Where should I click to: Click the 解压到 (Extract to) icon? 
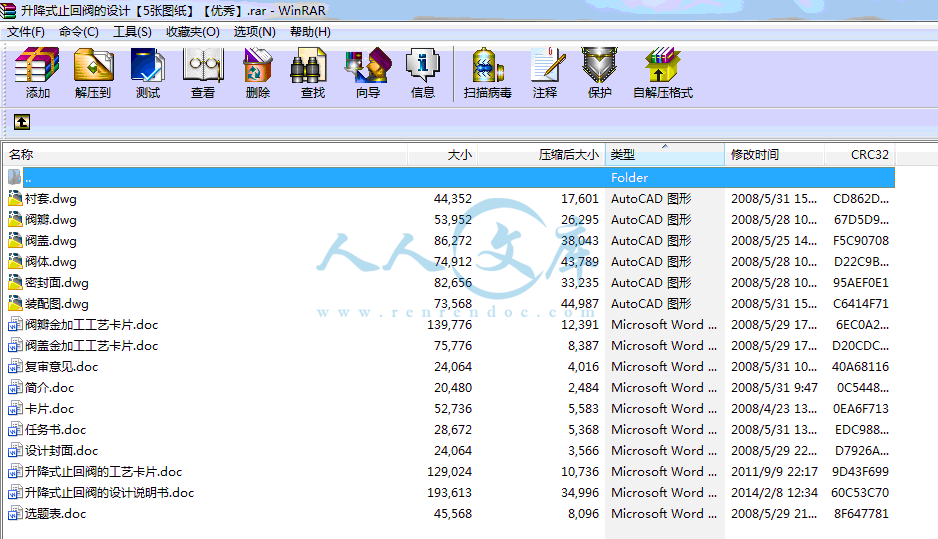pos(93,65)
